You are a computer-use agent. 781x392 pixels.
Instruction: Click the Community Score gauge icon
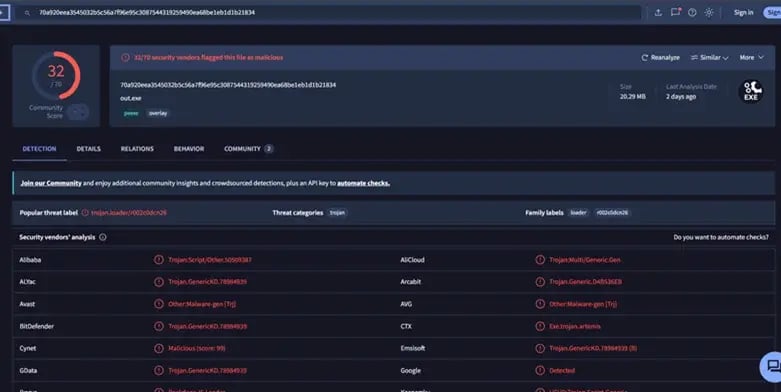click(x=78, y=112)
